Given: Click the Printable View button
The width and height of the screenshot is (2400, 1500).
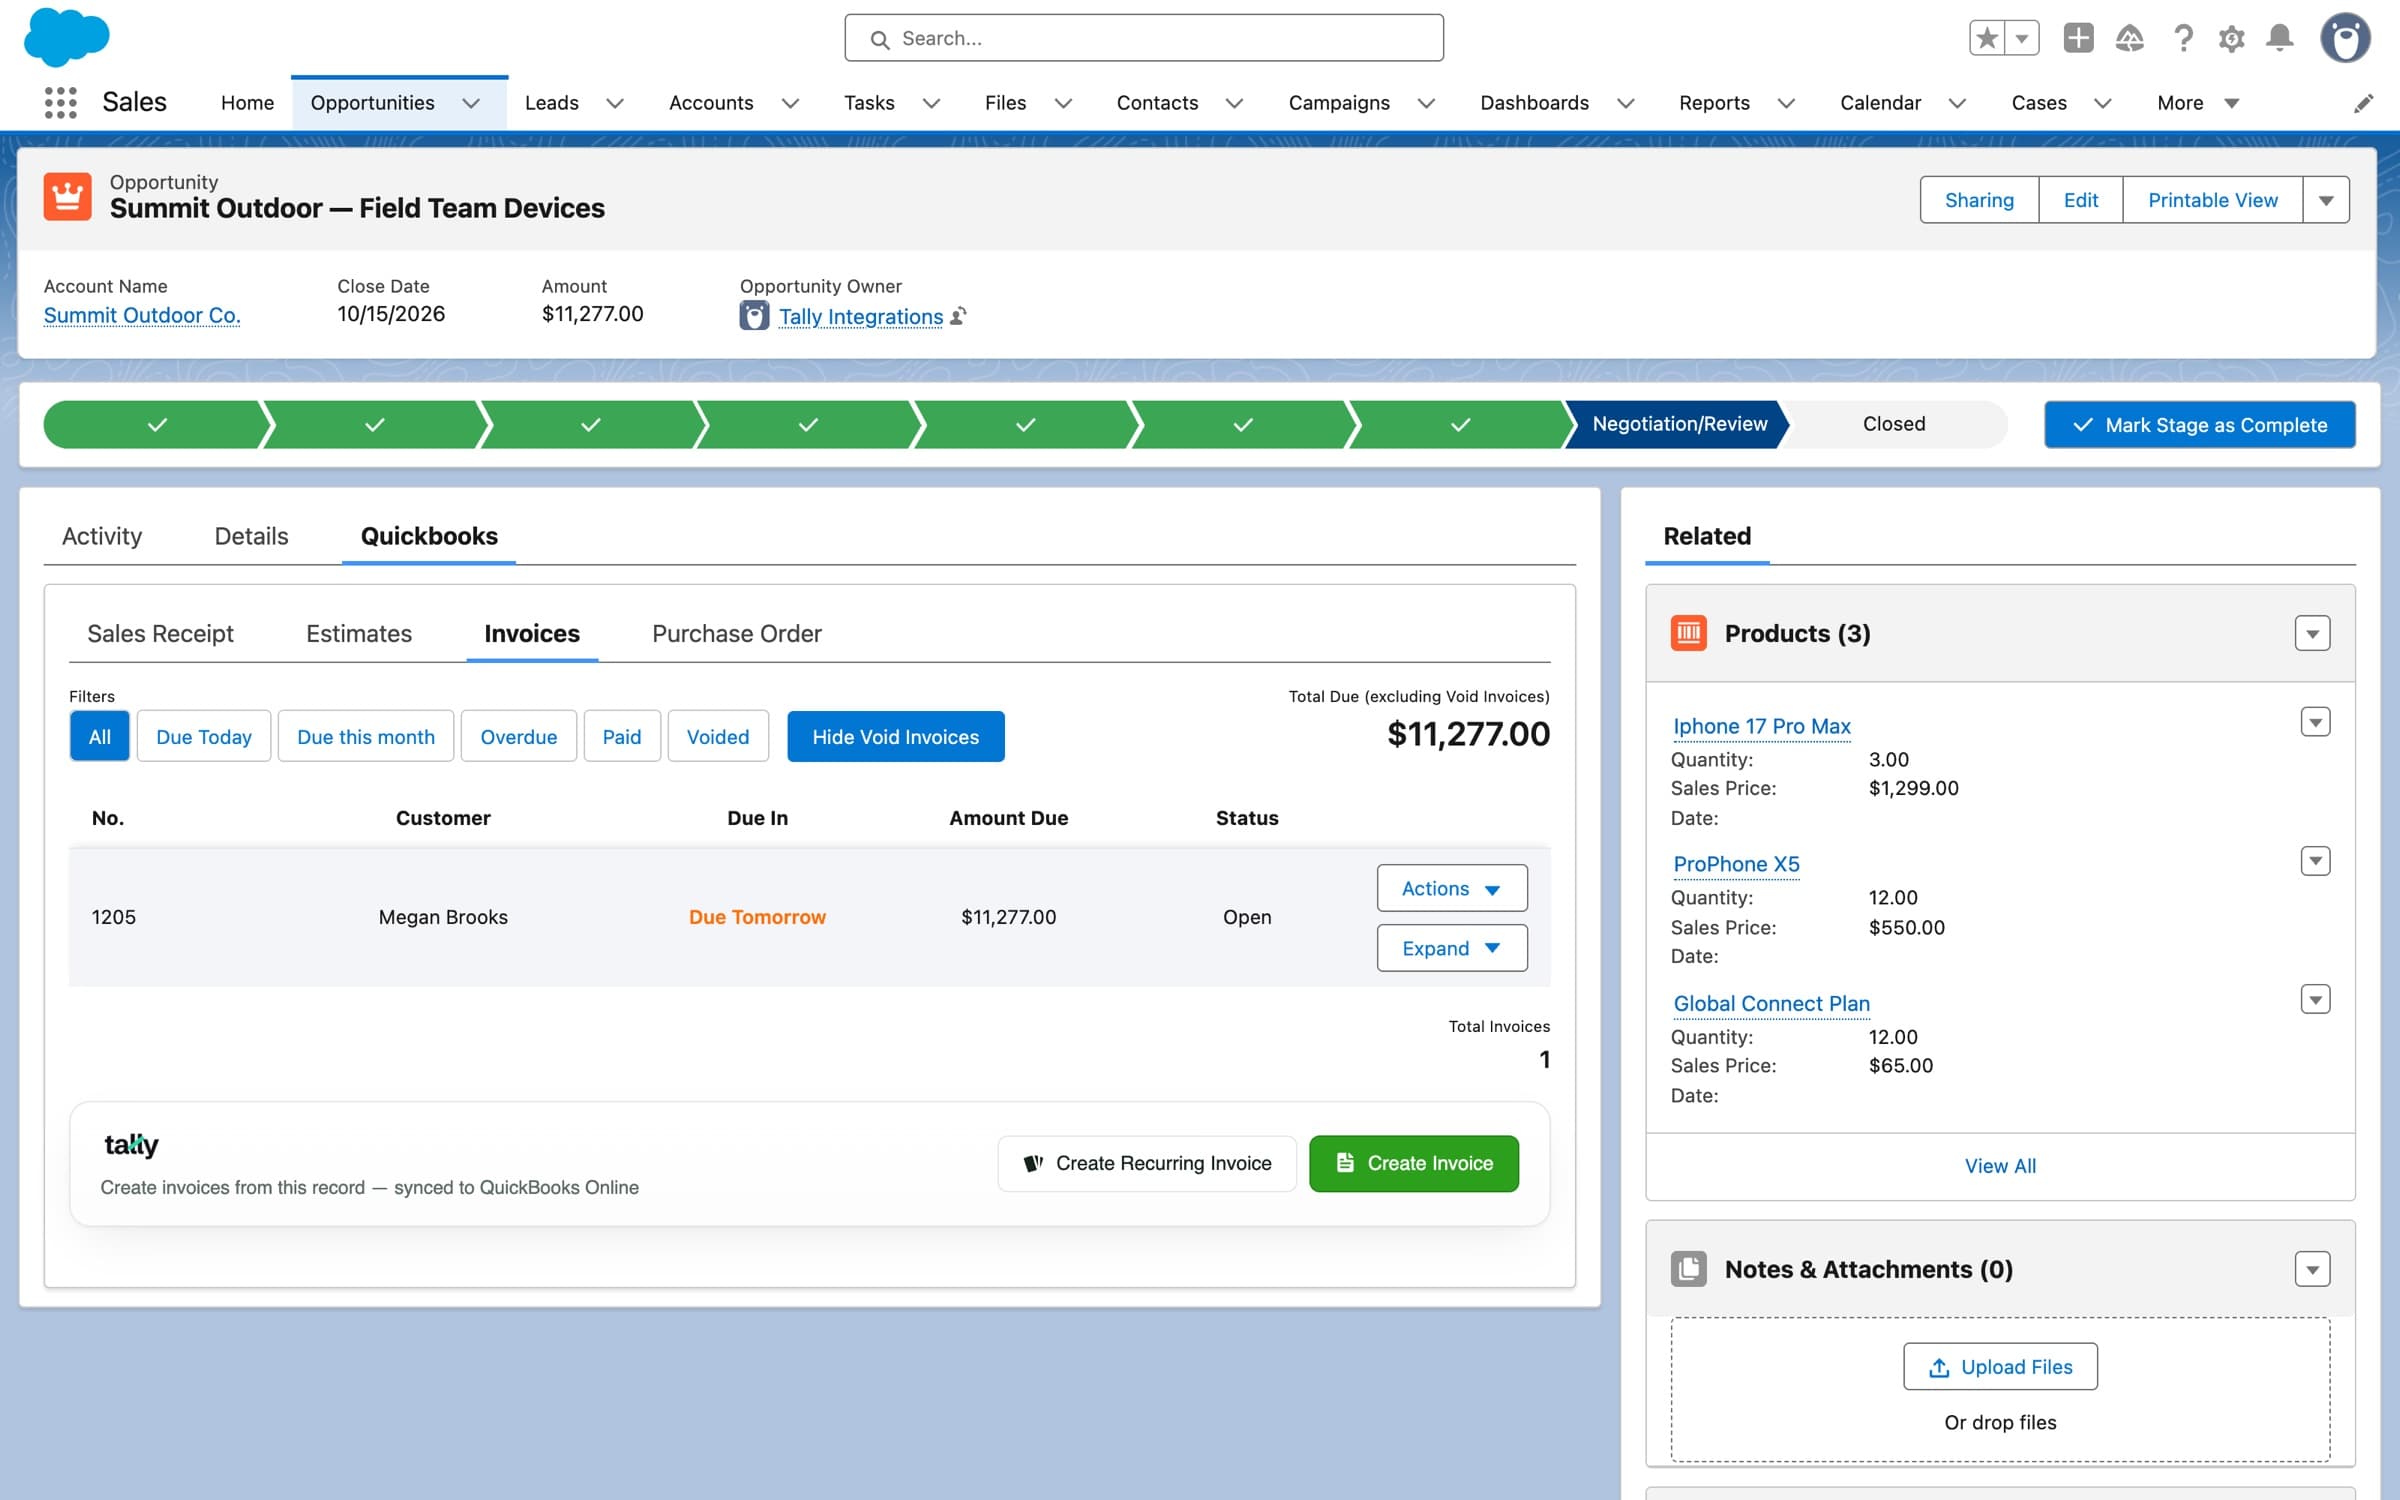Looking at the screenshot, I should (2213, 200).
